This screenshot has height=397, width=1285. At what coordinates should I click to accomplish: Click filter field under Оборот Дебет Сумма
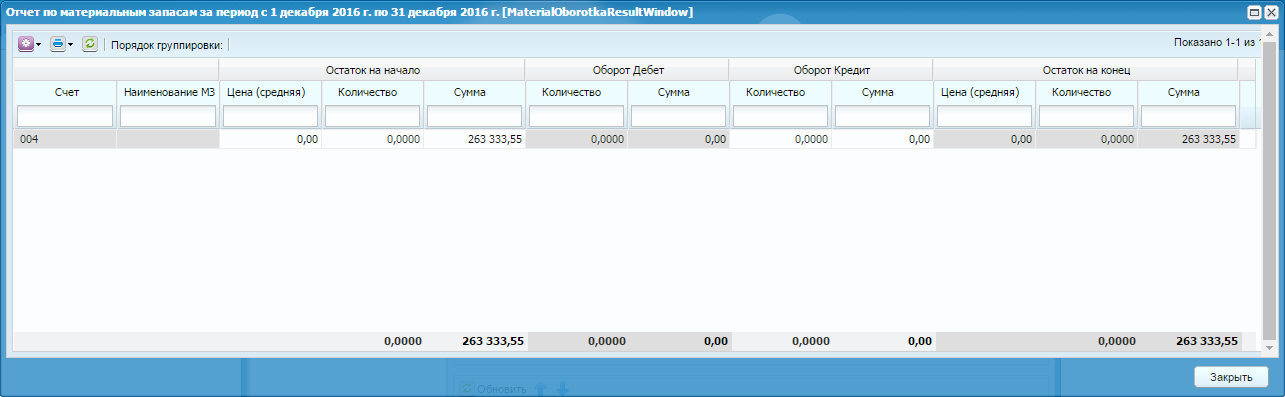(678, 116)
